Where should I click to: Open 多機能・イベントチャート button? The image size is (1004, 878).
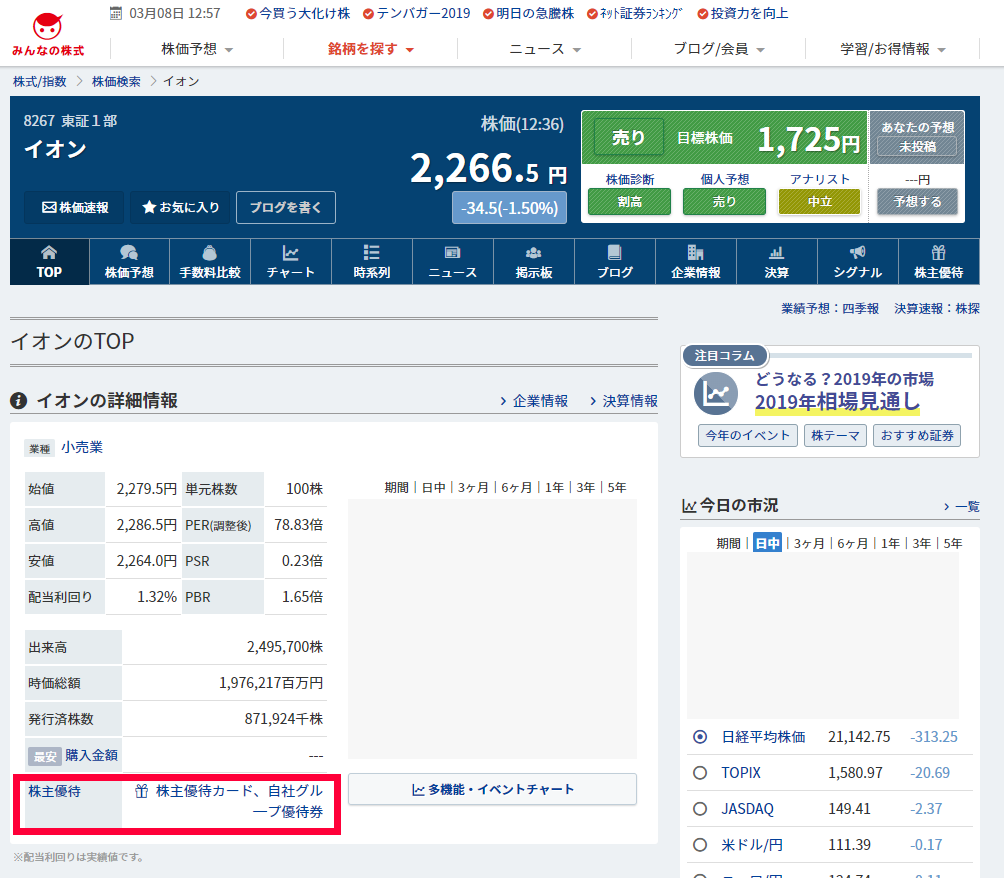click(x=492, y=789)
